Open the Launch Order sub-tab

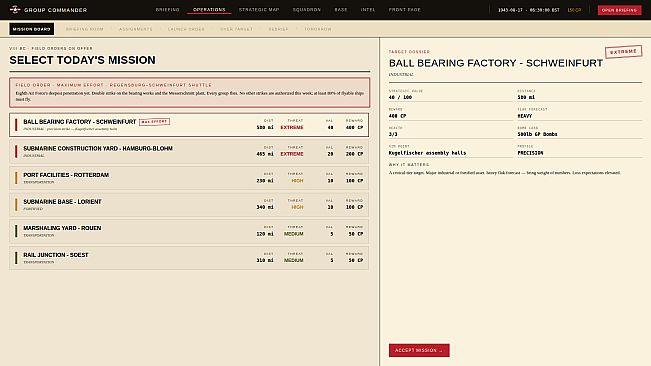coord(186,29)
